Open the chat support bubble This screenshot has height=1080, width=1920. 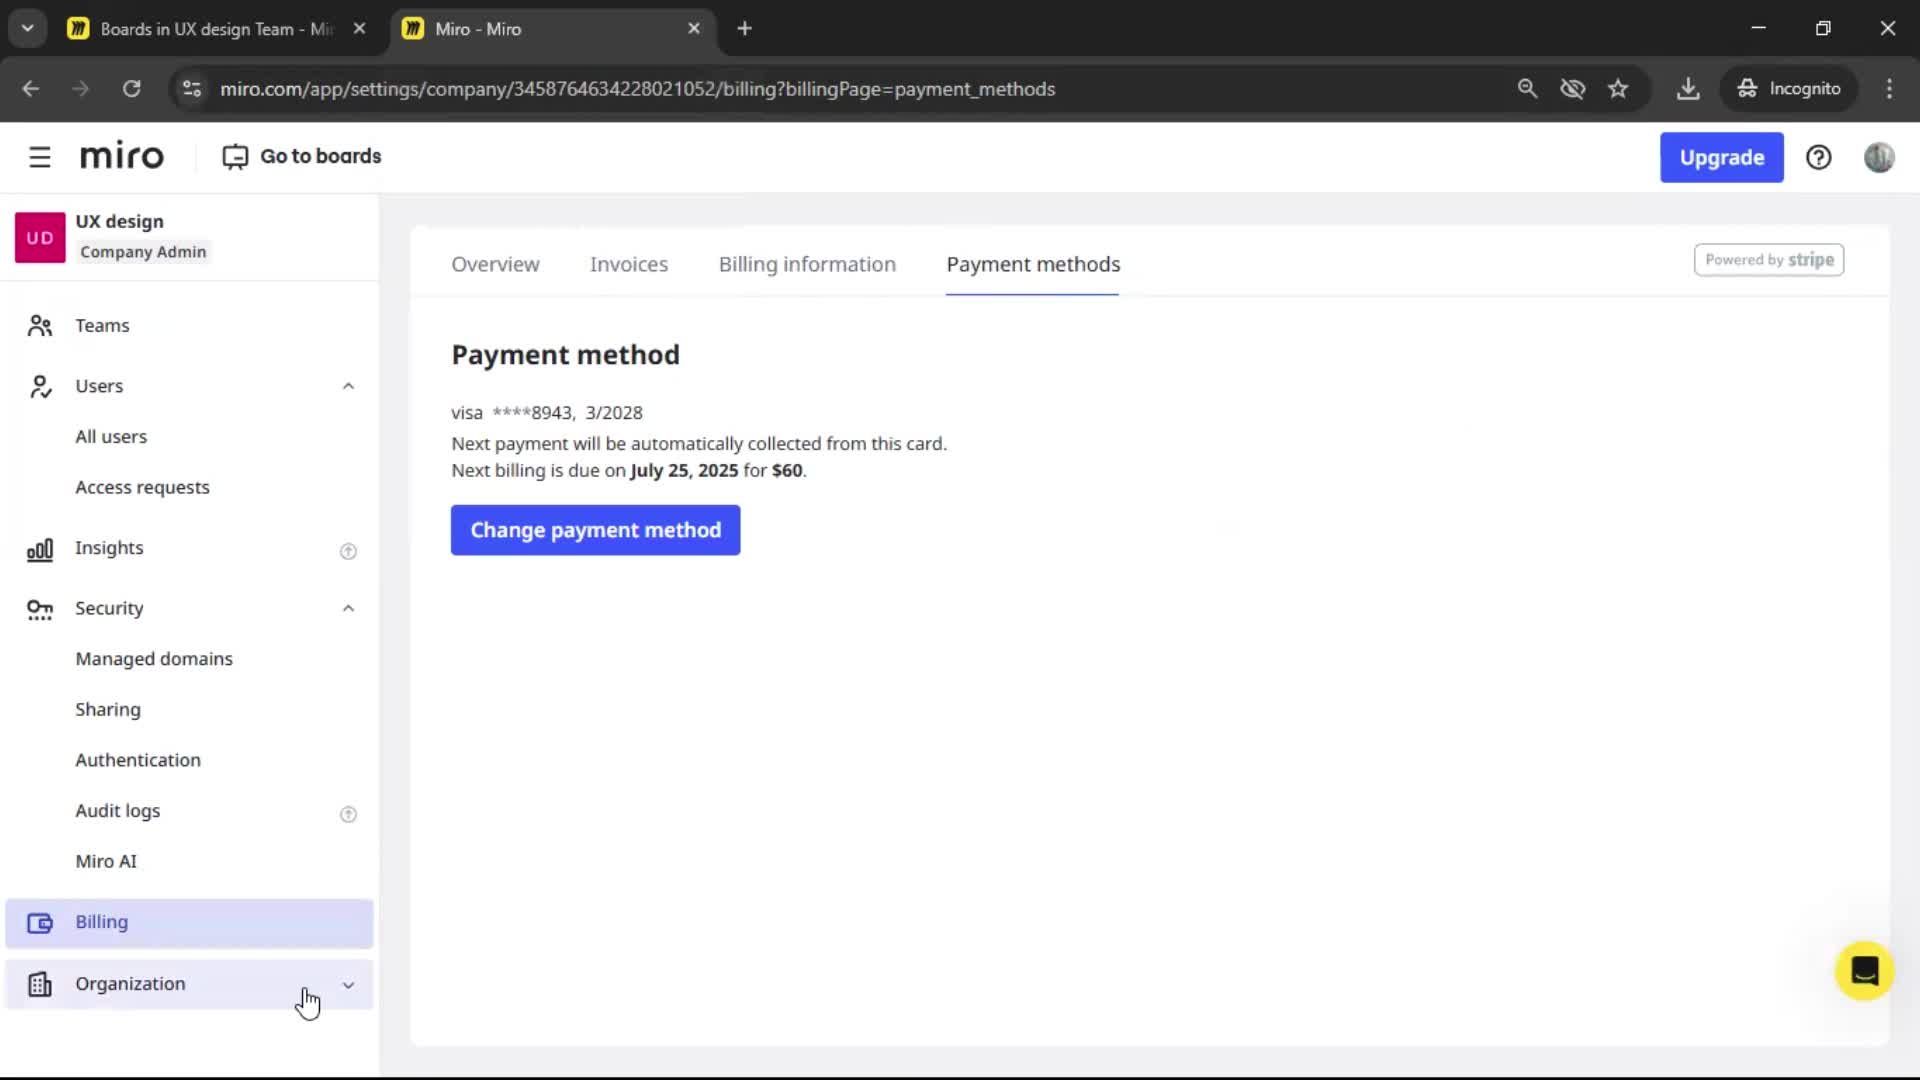point(1864,970)
